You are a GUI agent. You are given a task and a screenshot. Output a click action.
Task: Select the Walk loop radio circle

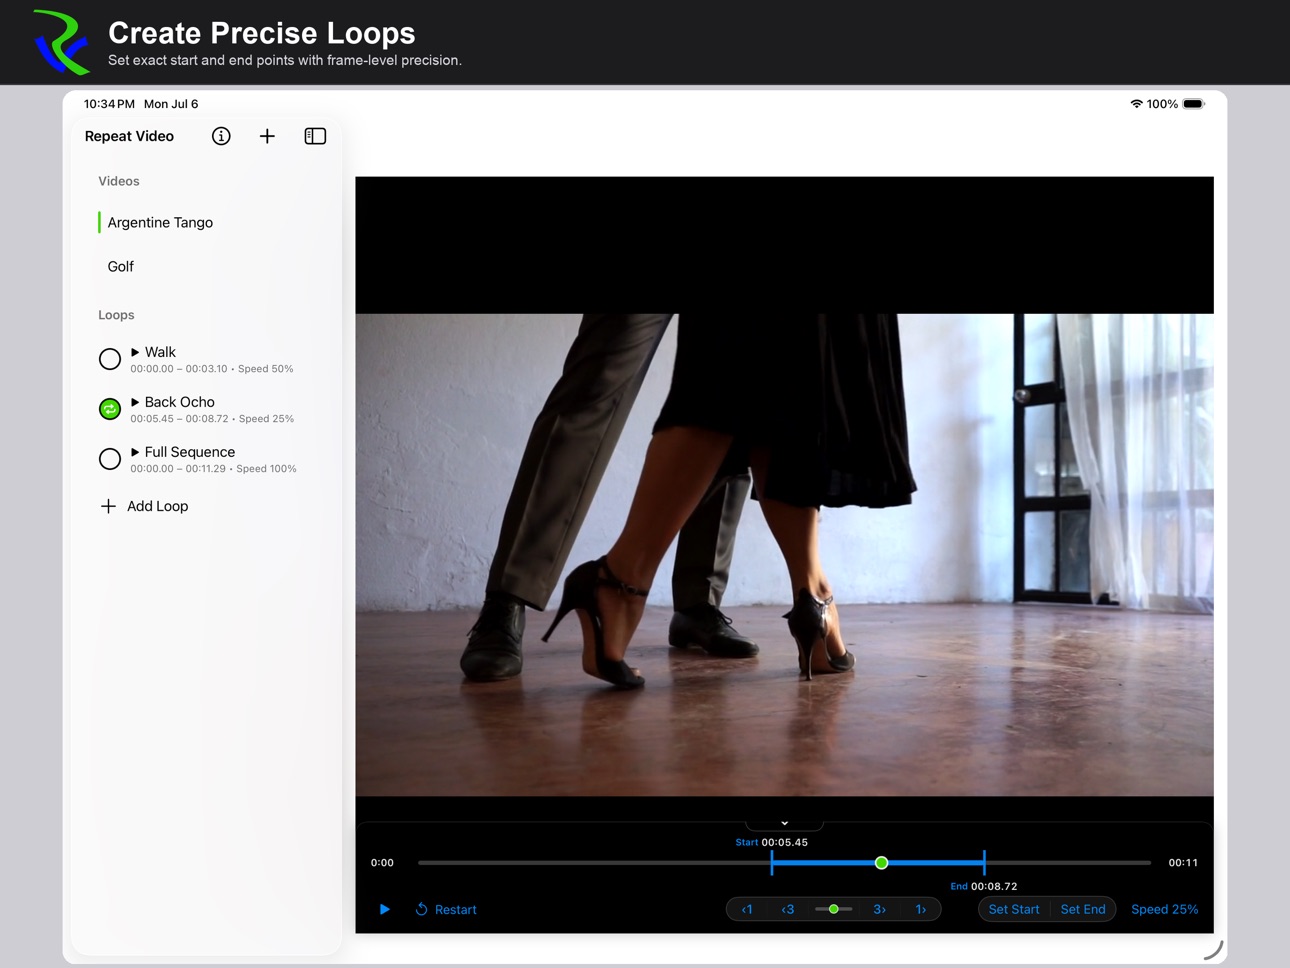[x=110, y=359]
